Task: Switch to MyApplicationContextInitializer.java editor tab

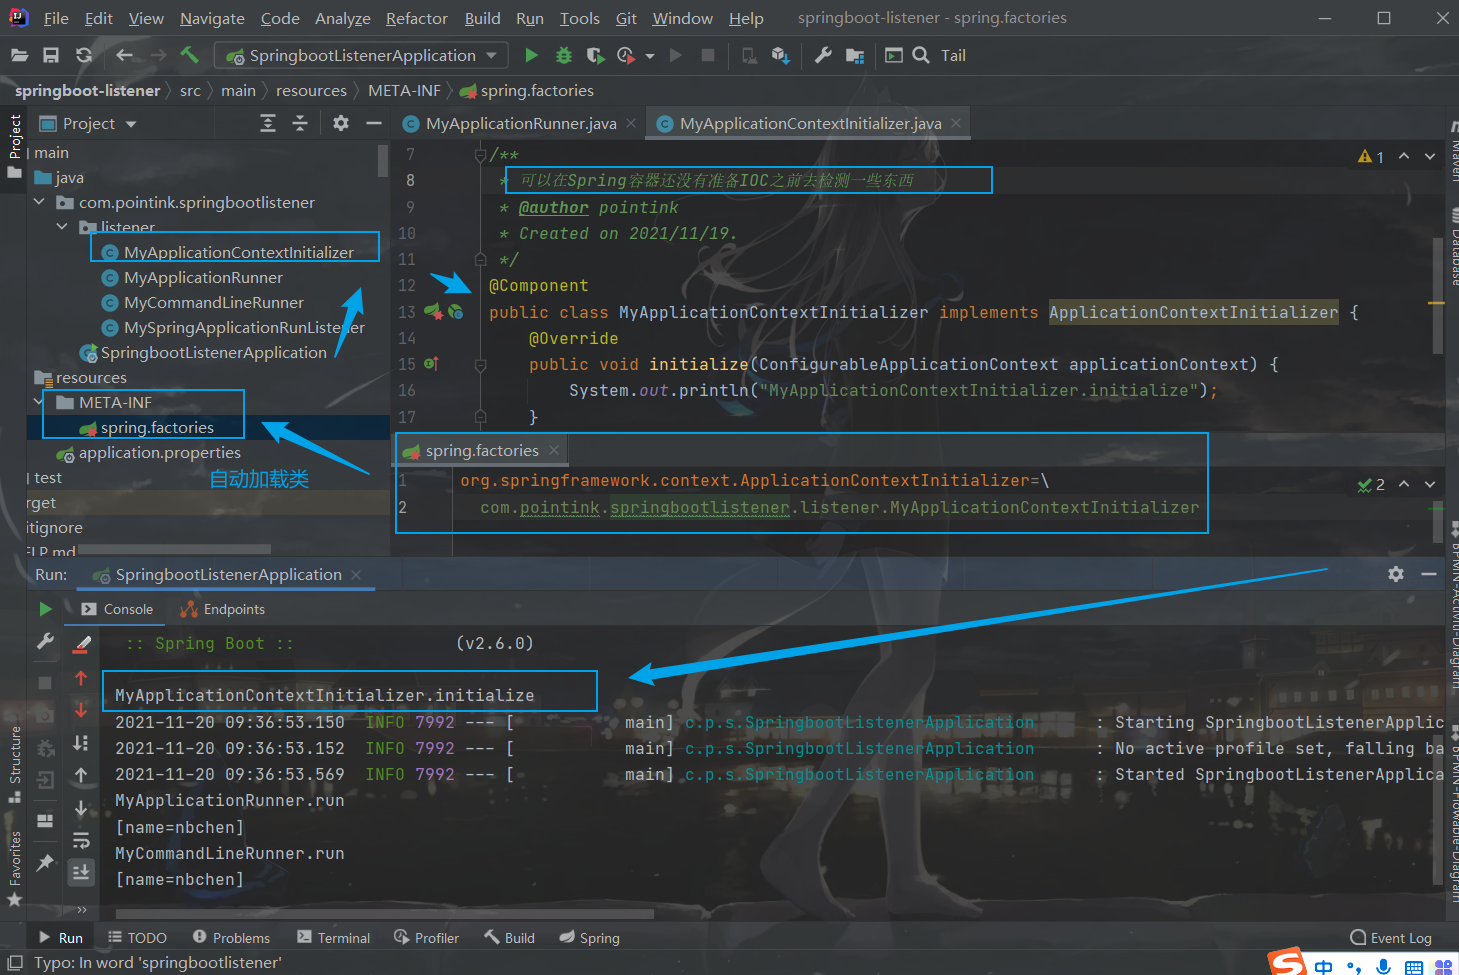Action: pos(810,123)
